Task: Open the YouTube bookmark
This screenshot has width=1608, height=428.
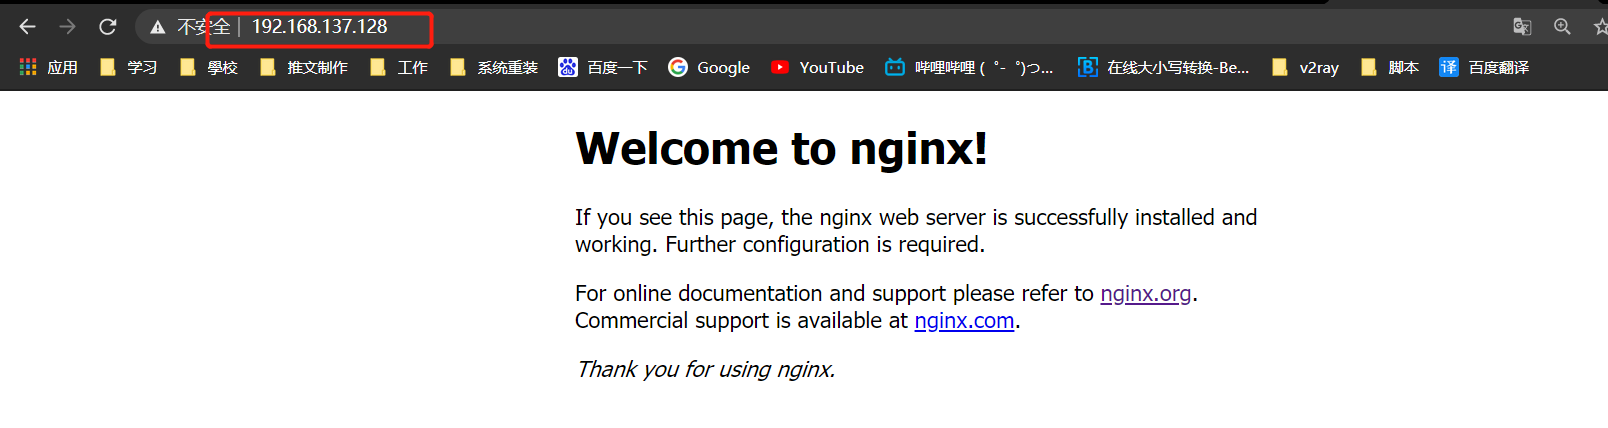Action: point(817,67)
